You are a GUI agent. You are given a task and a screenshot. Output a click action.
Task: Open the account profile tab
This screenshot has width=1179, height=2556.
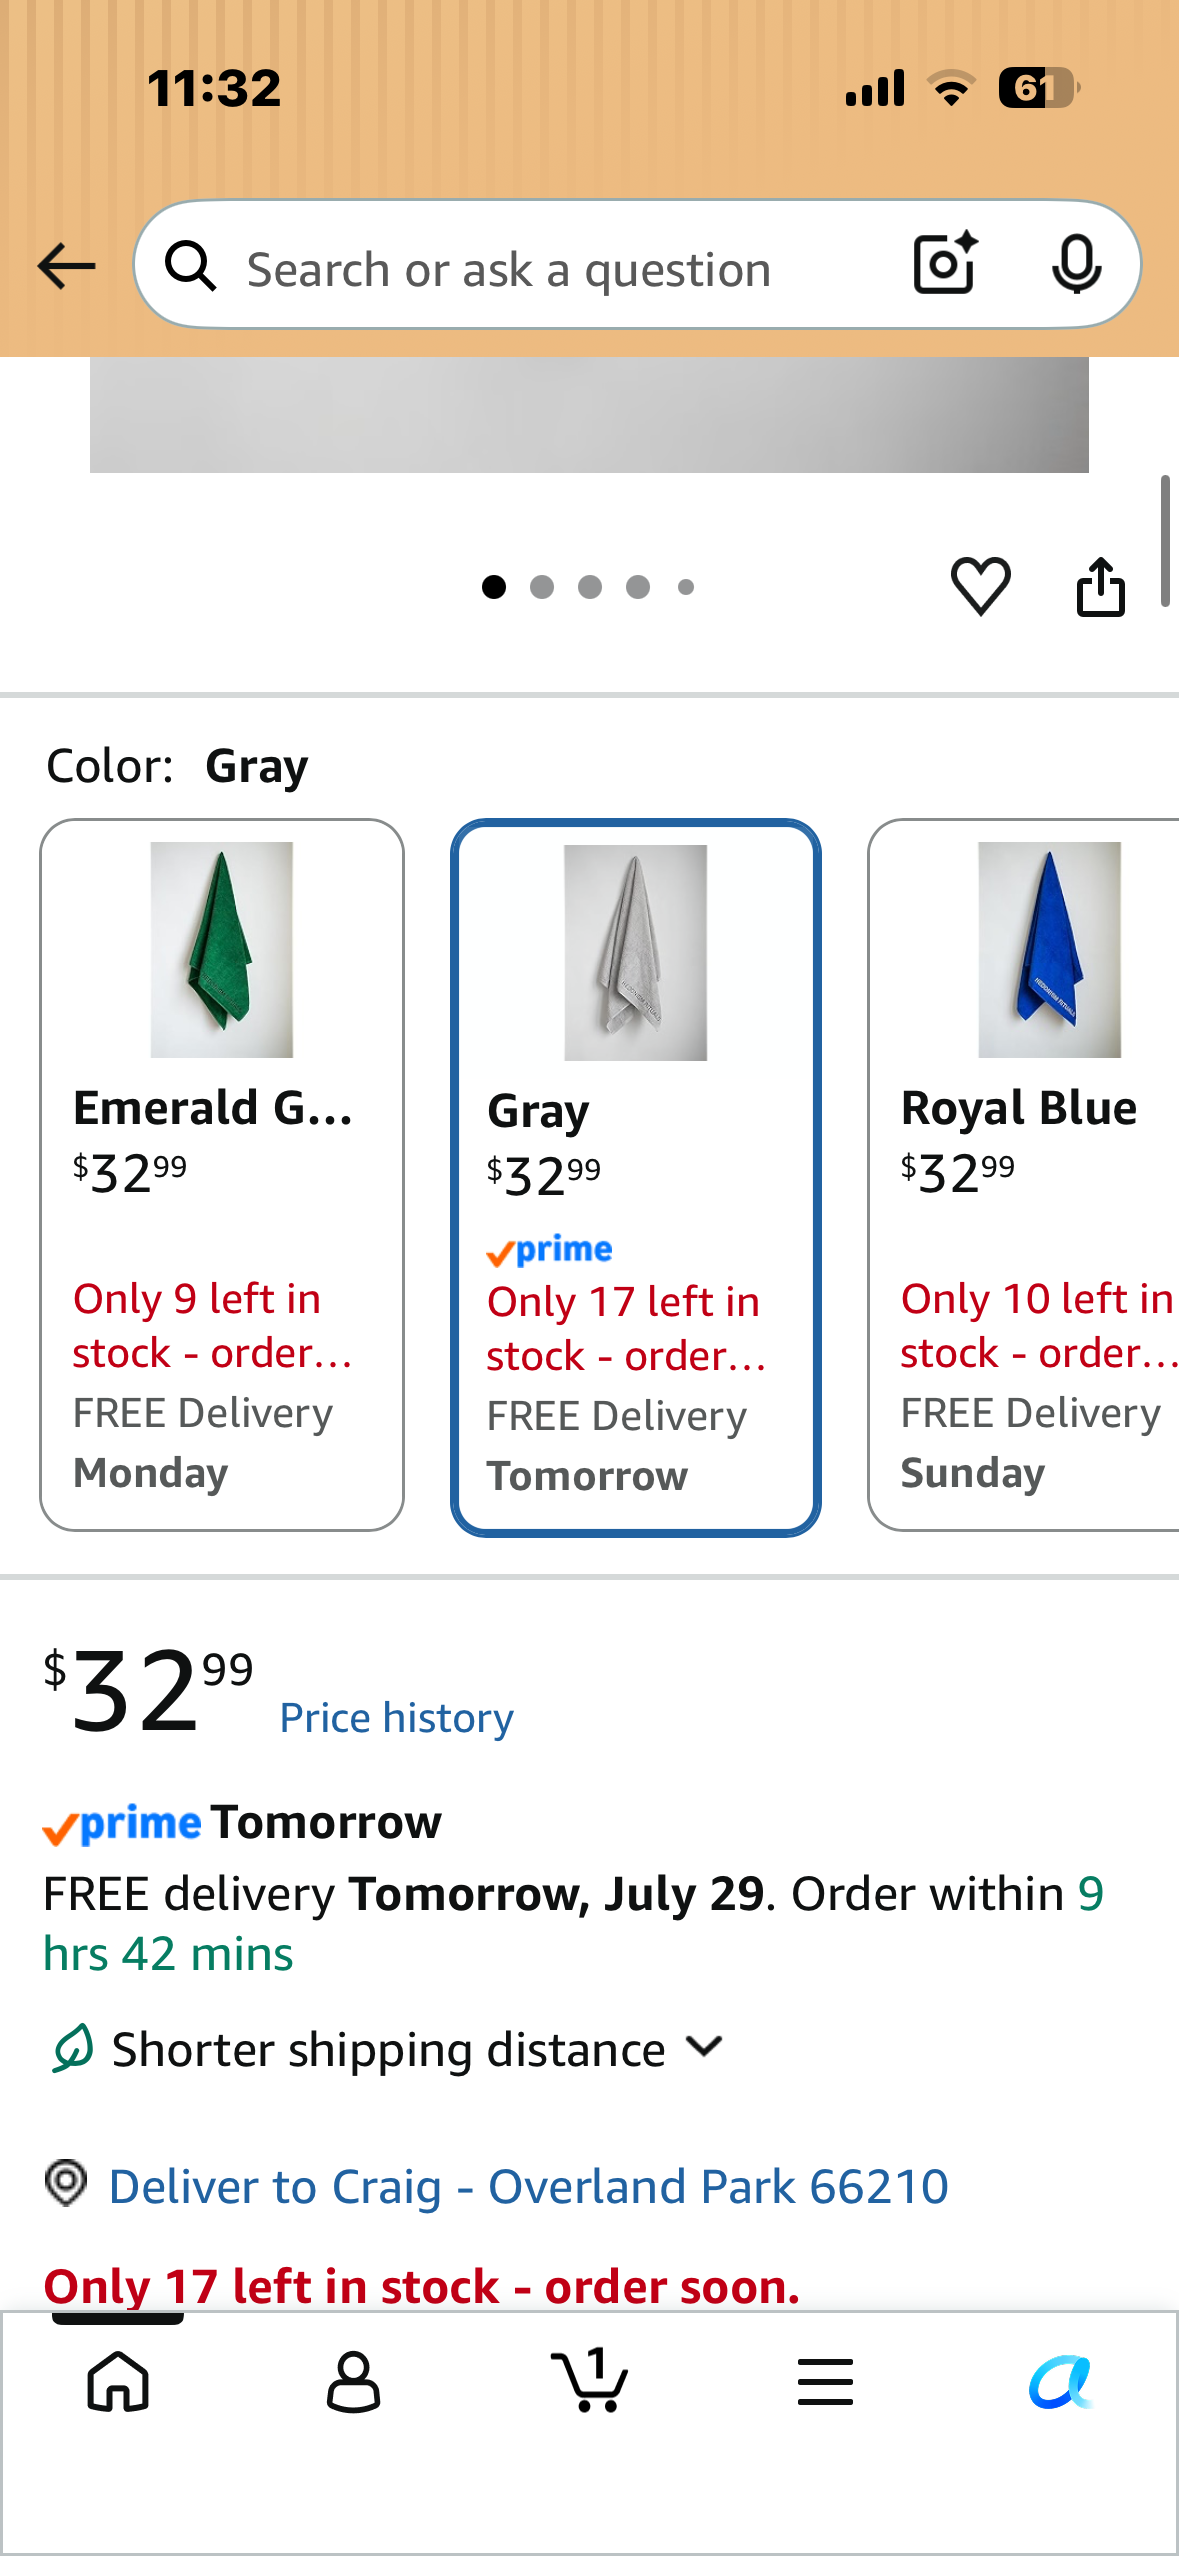coord(354,2381)
